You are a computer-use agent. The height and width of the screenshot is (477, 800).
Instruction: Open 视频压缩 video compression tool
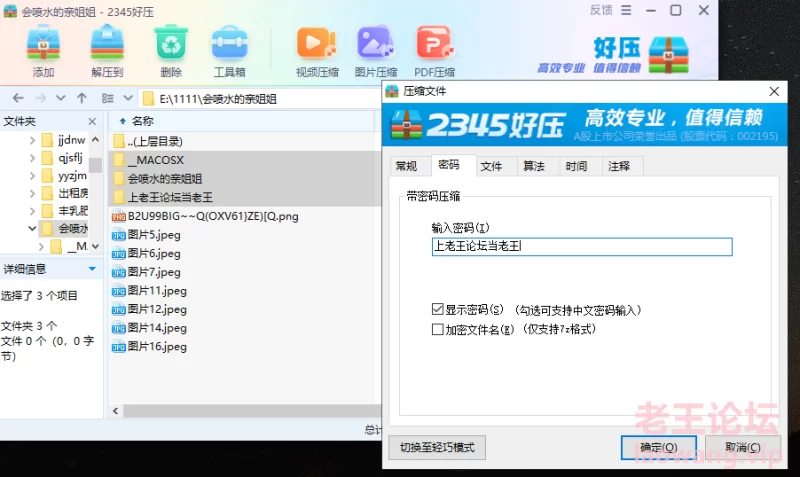[x=317, y=51]
